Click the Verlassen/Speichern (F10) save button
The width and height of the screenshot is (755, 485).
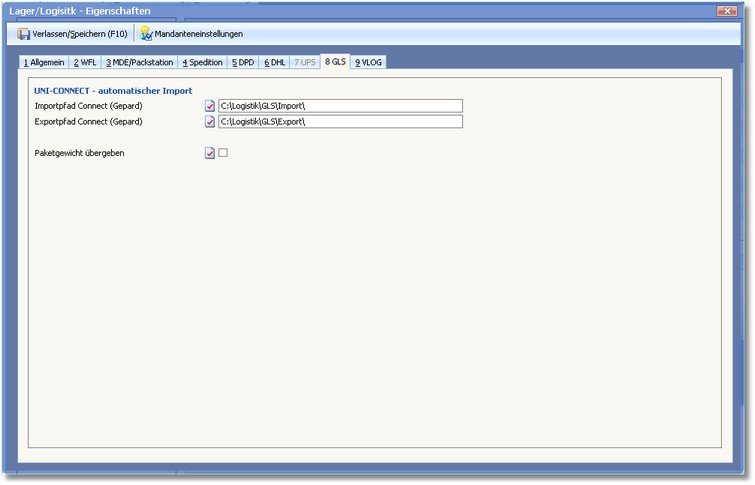(72, 34)
